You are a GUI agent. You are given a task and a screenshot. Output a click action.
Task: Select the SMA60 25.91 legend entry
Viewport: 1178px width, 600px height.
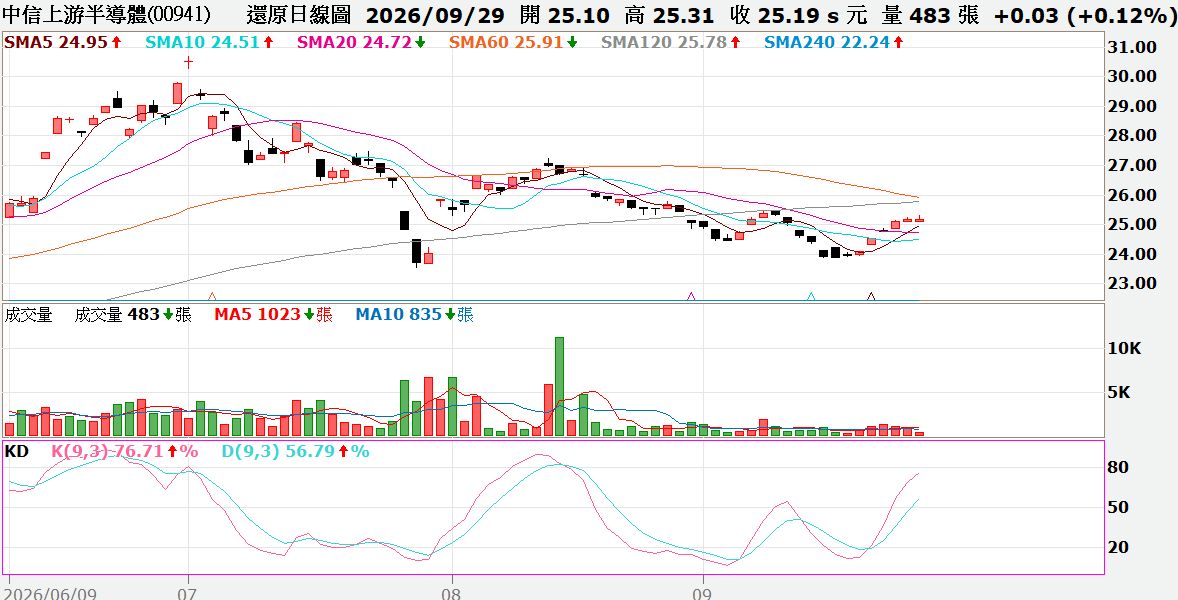click(514, 43)
